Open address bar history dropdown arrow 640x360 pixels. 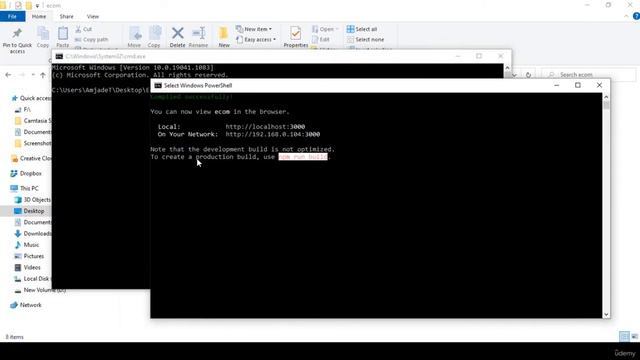pyautogui.click(x=514, y=75)
